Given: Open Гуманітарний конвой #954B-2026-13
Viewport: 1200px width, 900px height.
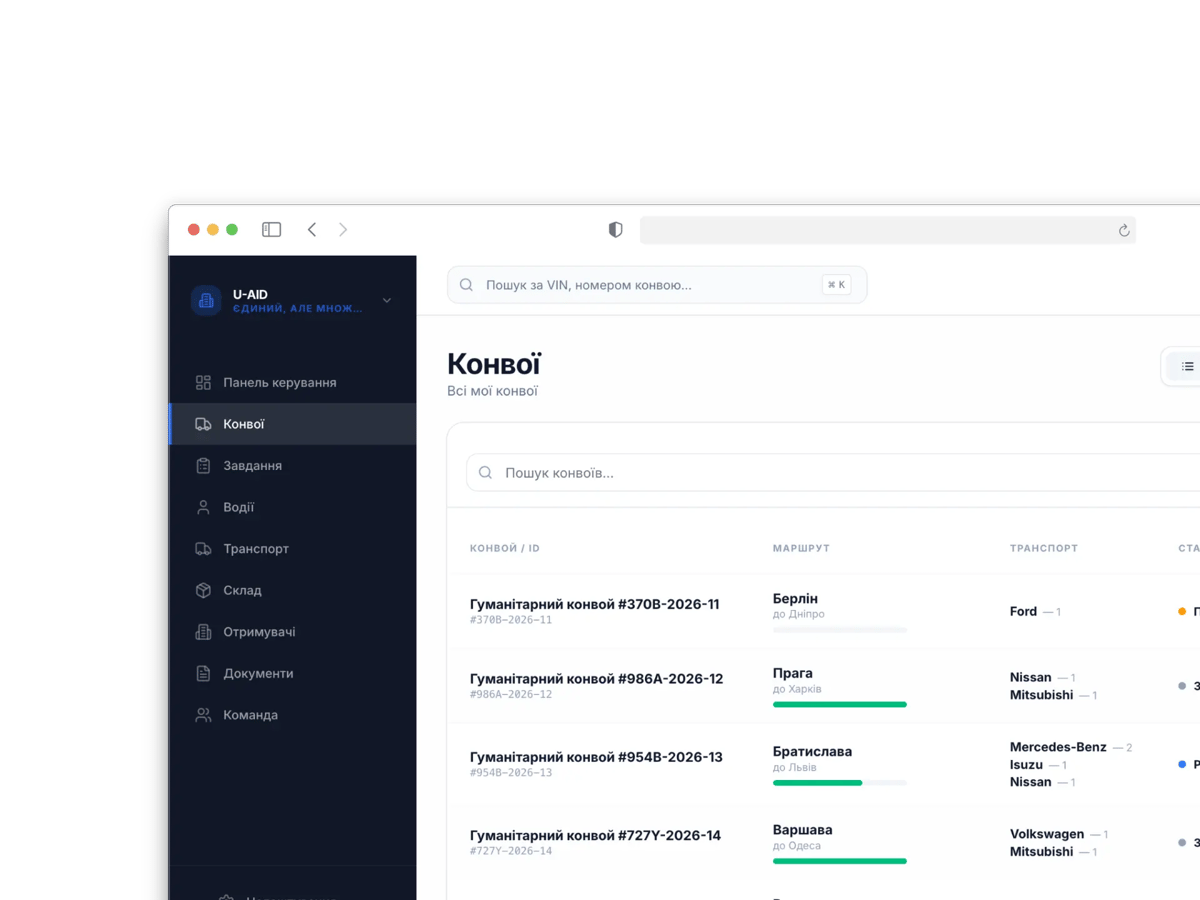Looking at the screenshot, I should point(596,757).
